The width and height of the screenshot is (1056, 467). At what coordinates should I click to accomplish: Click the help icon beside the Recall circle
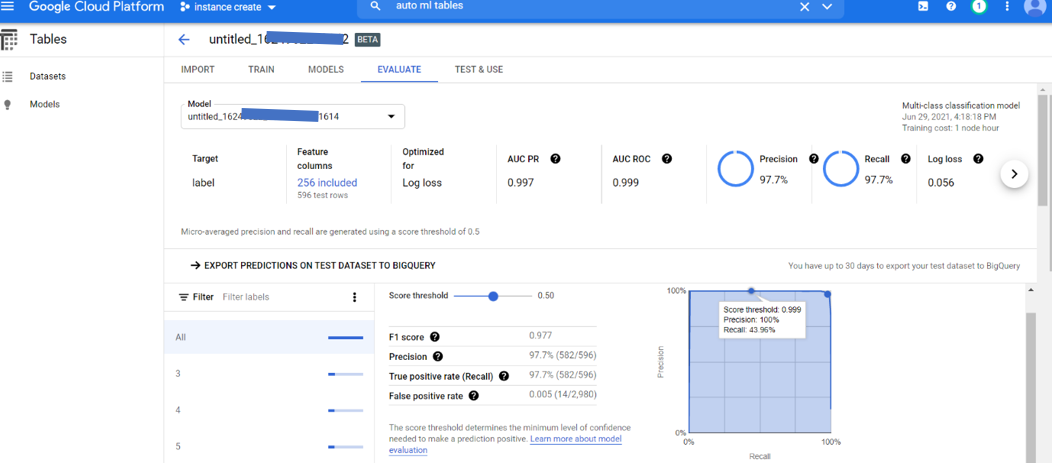pos(906,159)
